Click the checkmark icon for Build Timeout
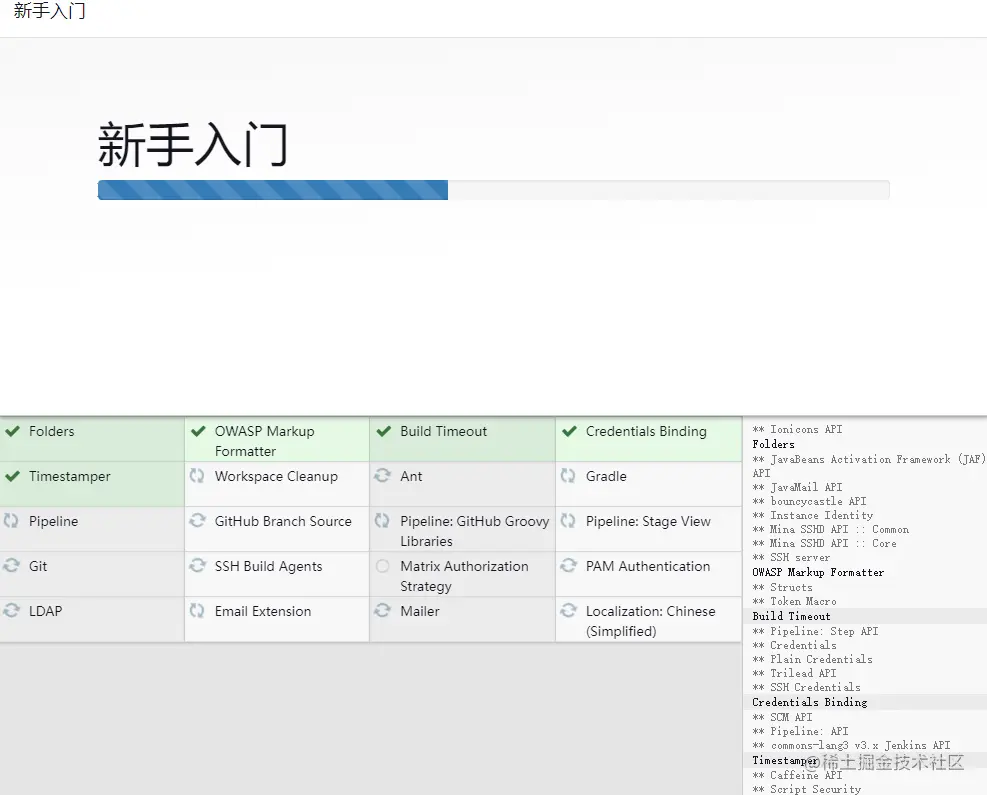 click(x=384, y=431)
